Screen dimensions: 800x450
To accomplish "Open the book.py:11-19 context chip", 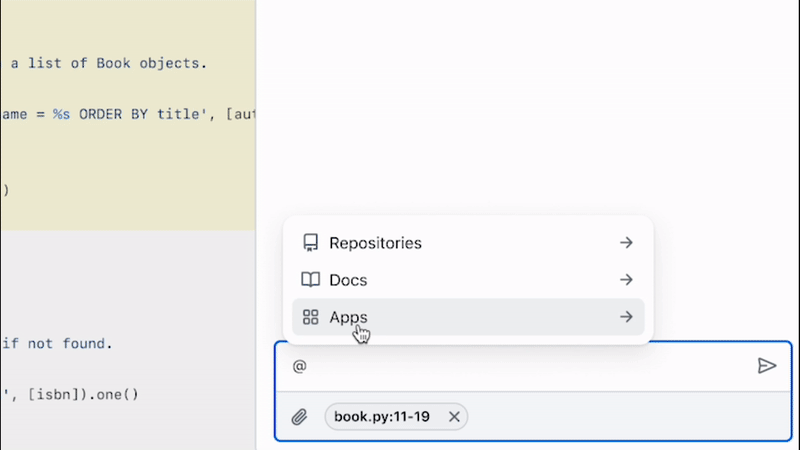I will [382, 417].
